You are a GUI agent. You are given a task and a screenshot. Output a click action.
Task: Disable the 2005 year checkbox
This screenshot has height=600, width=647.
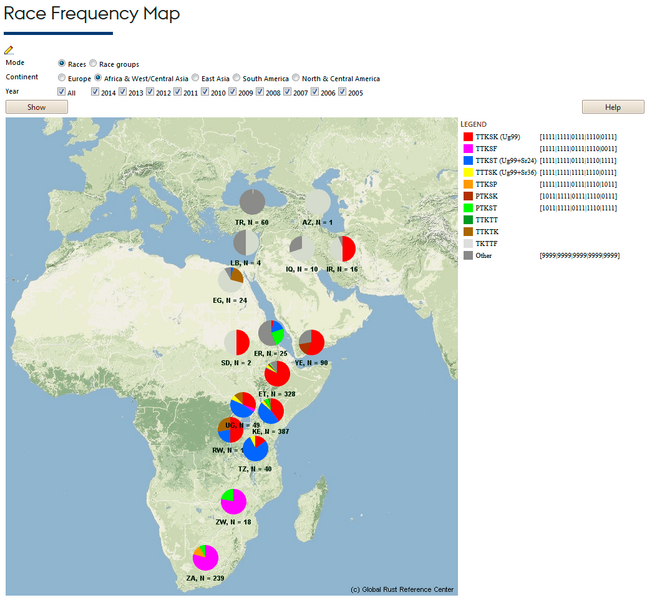pyautogui.click(x=343, y=92)
